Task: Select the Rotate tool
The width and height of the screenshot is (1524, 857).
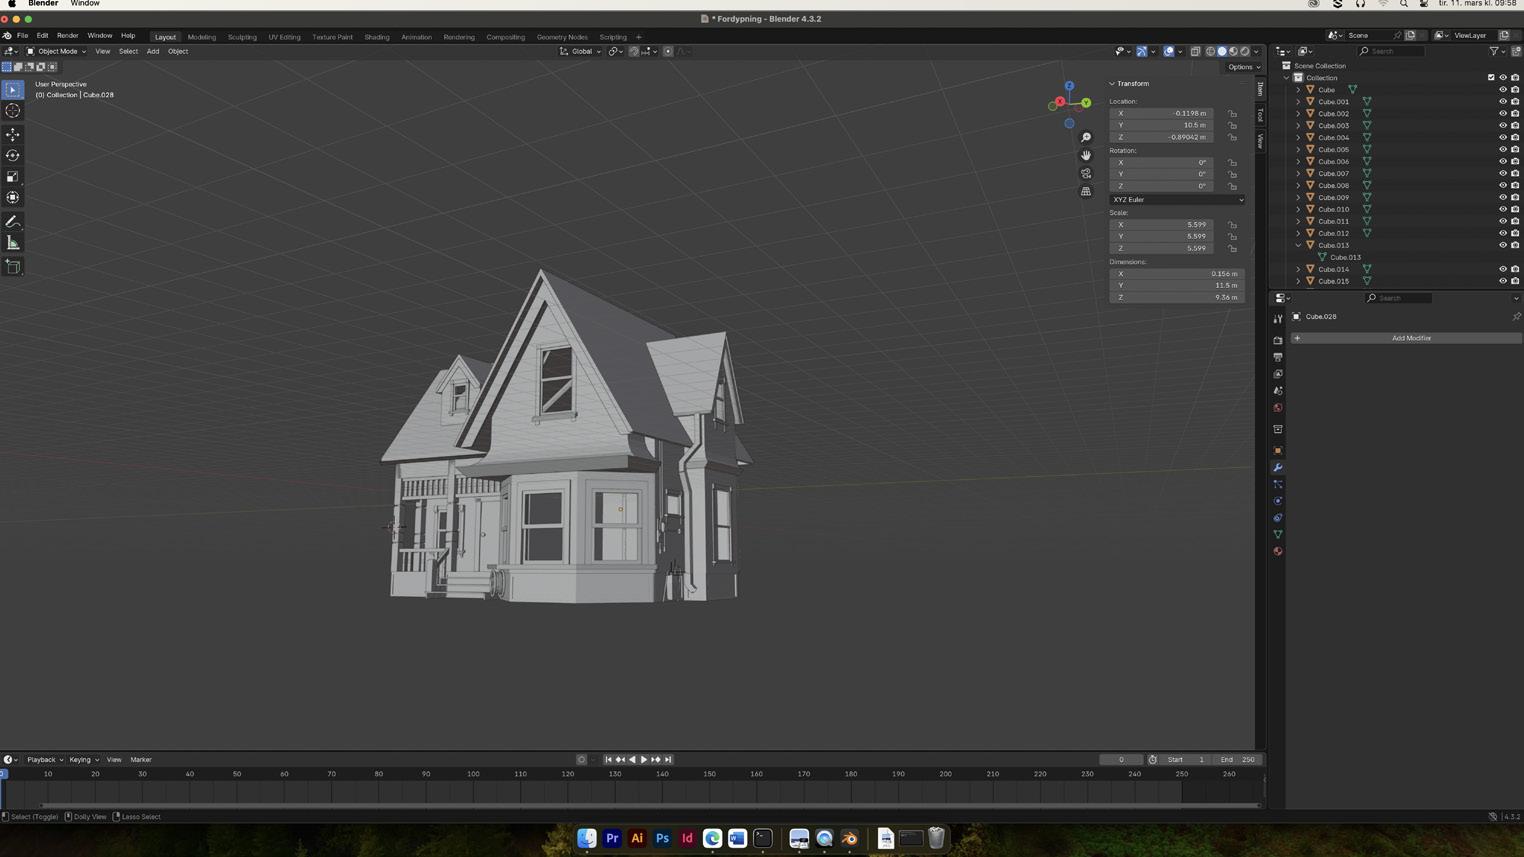Action: pyautogui.click(x=13, y=155)
